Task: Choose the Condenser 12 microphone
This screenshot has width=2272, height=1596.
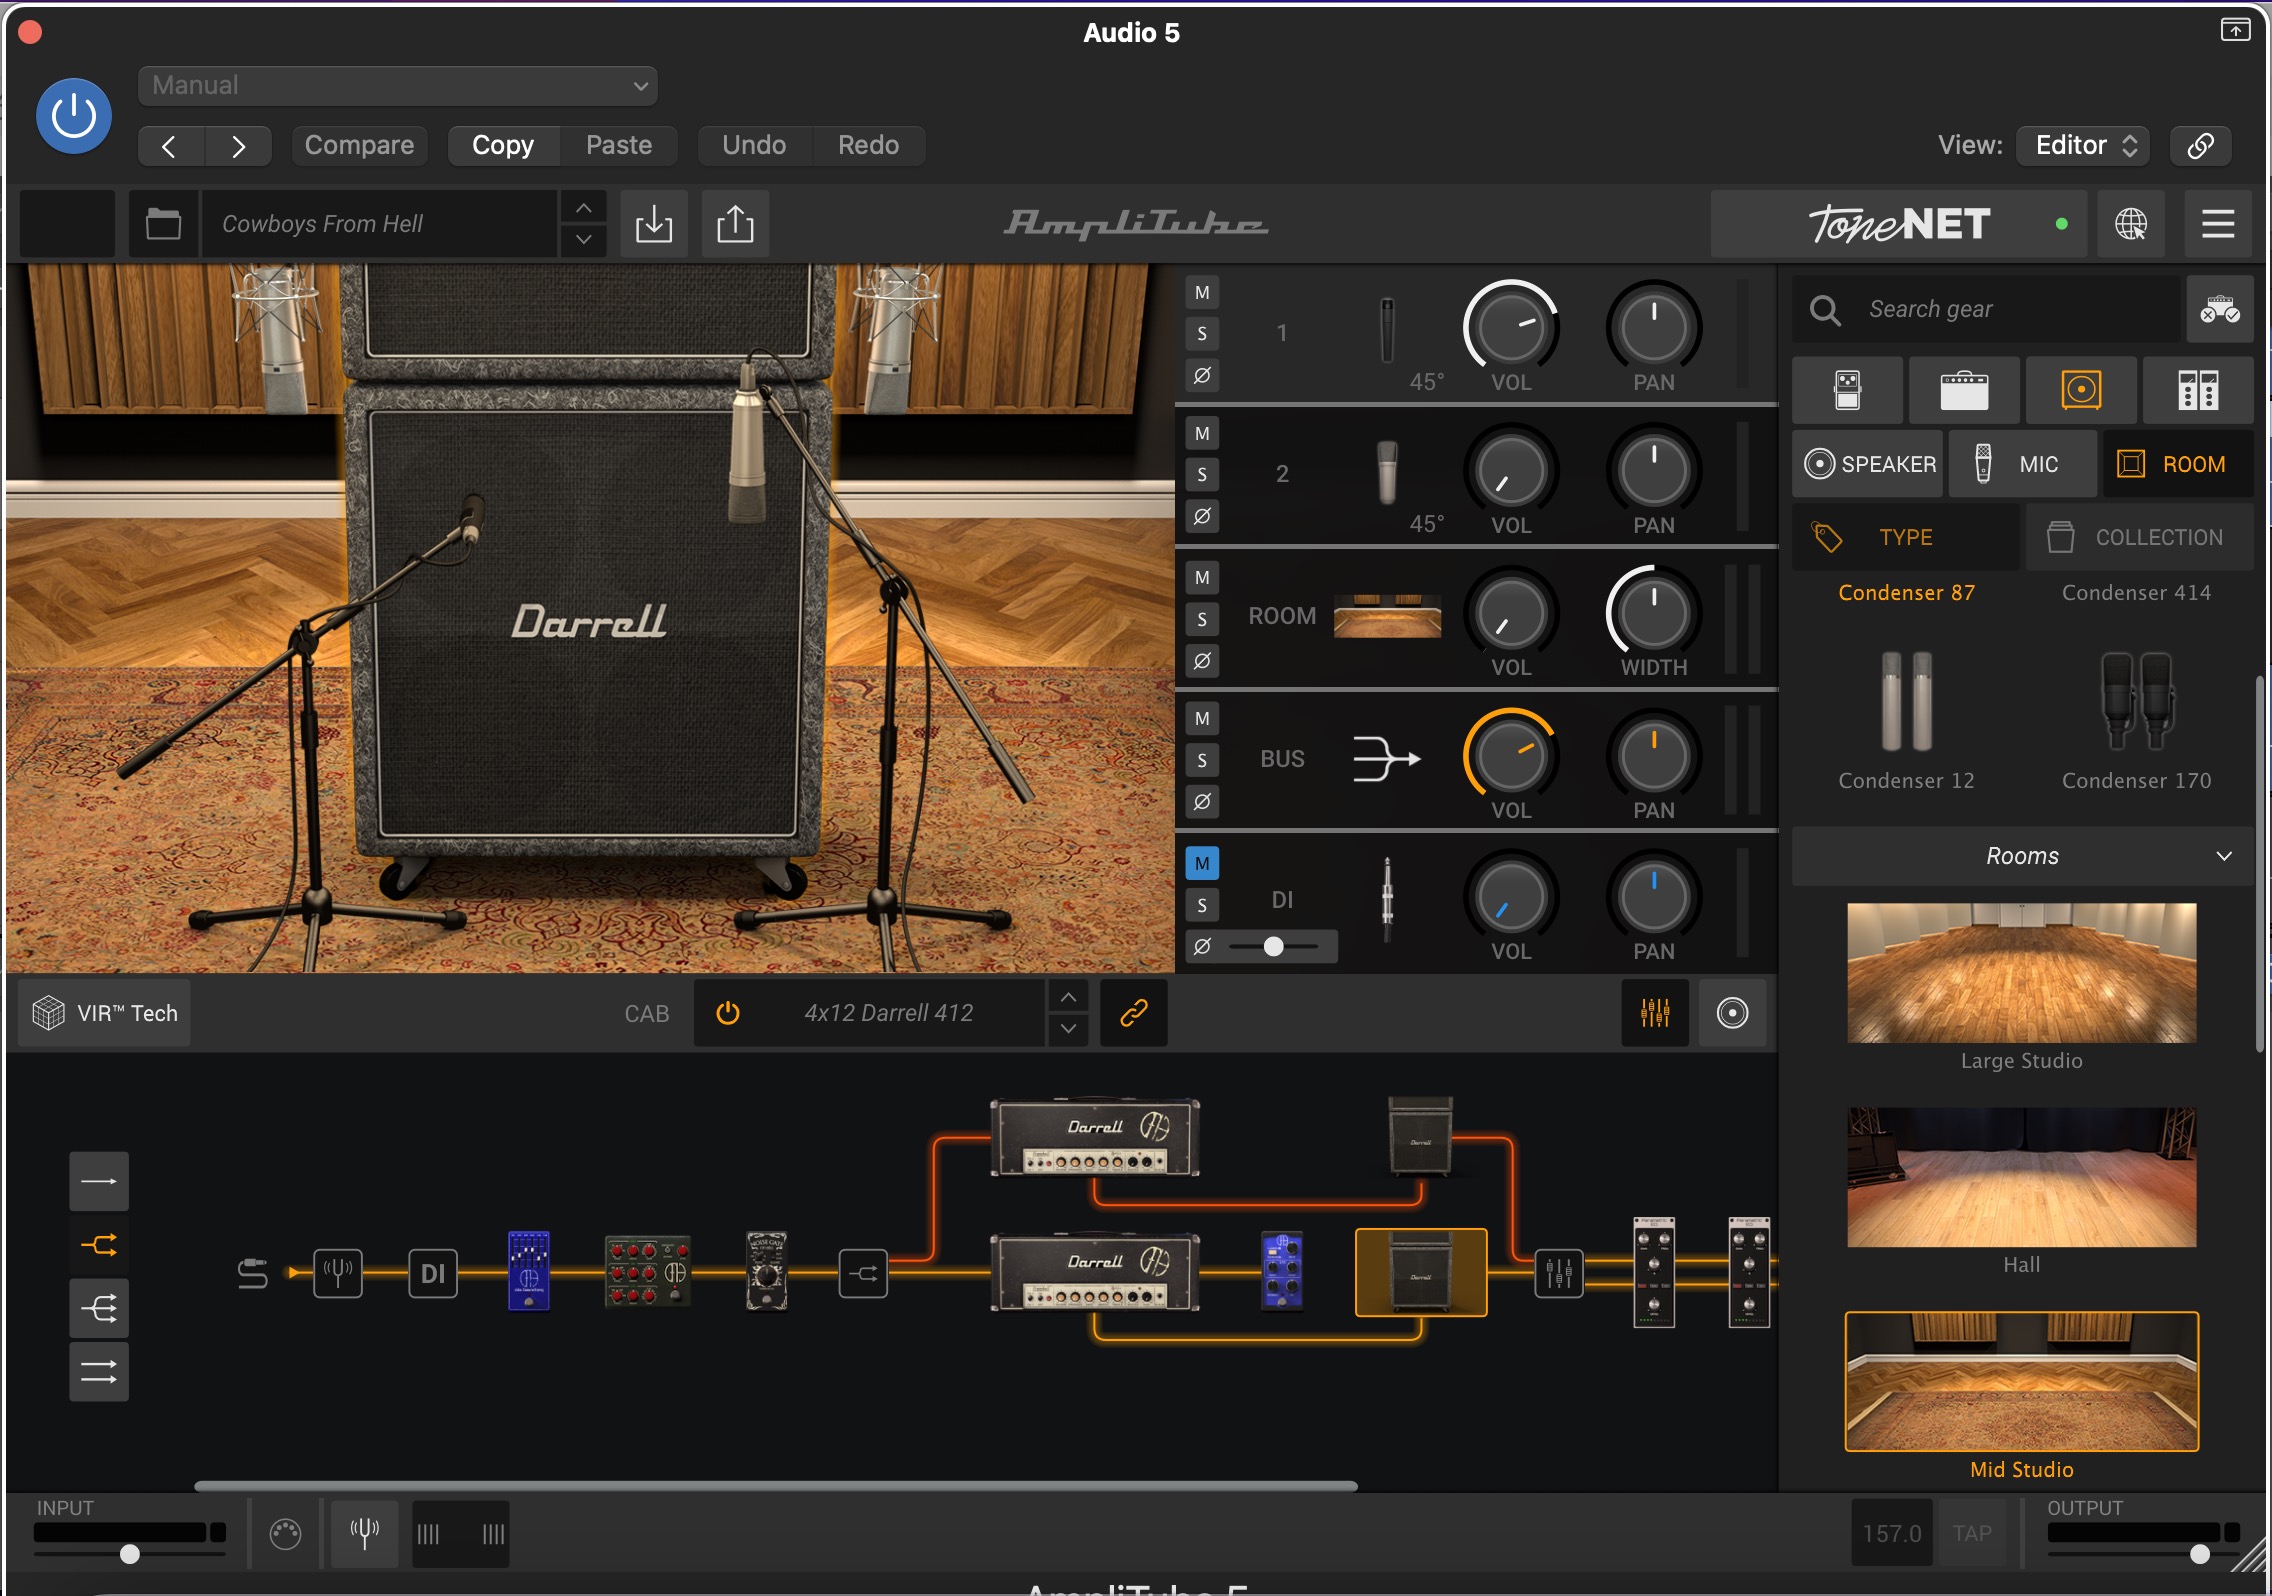Action: coord(1907,720)
